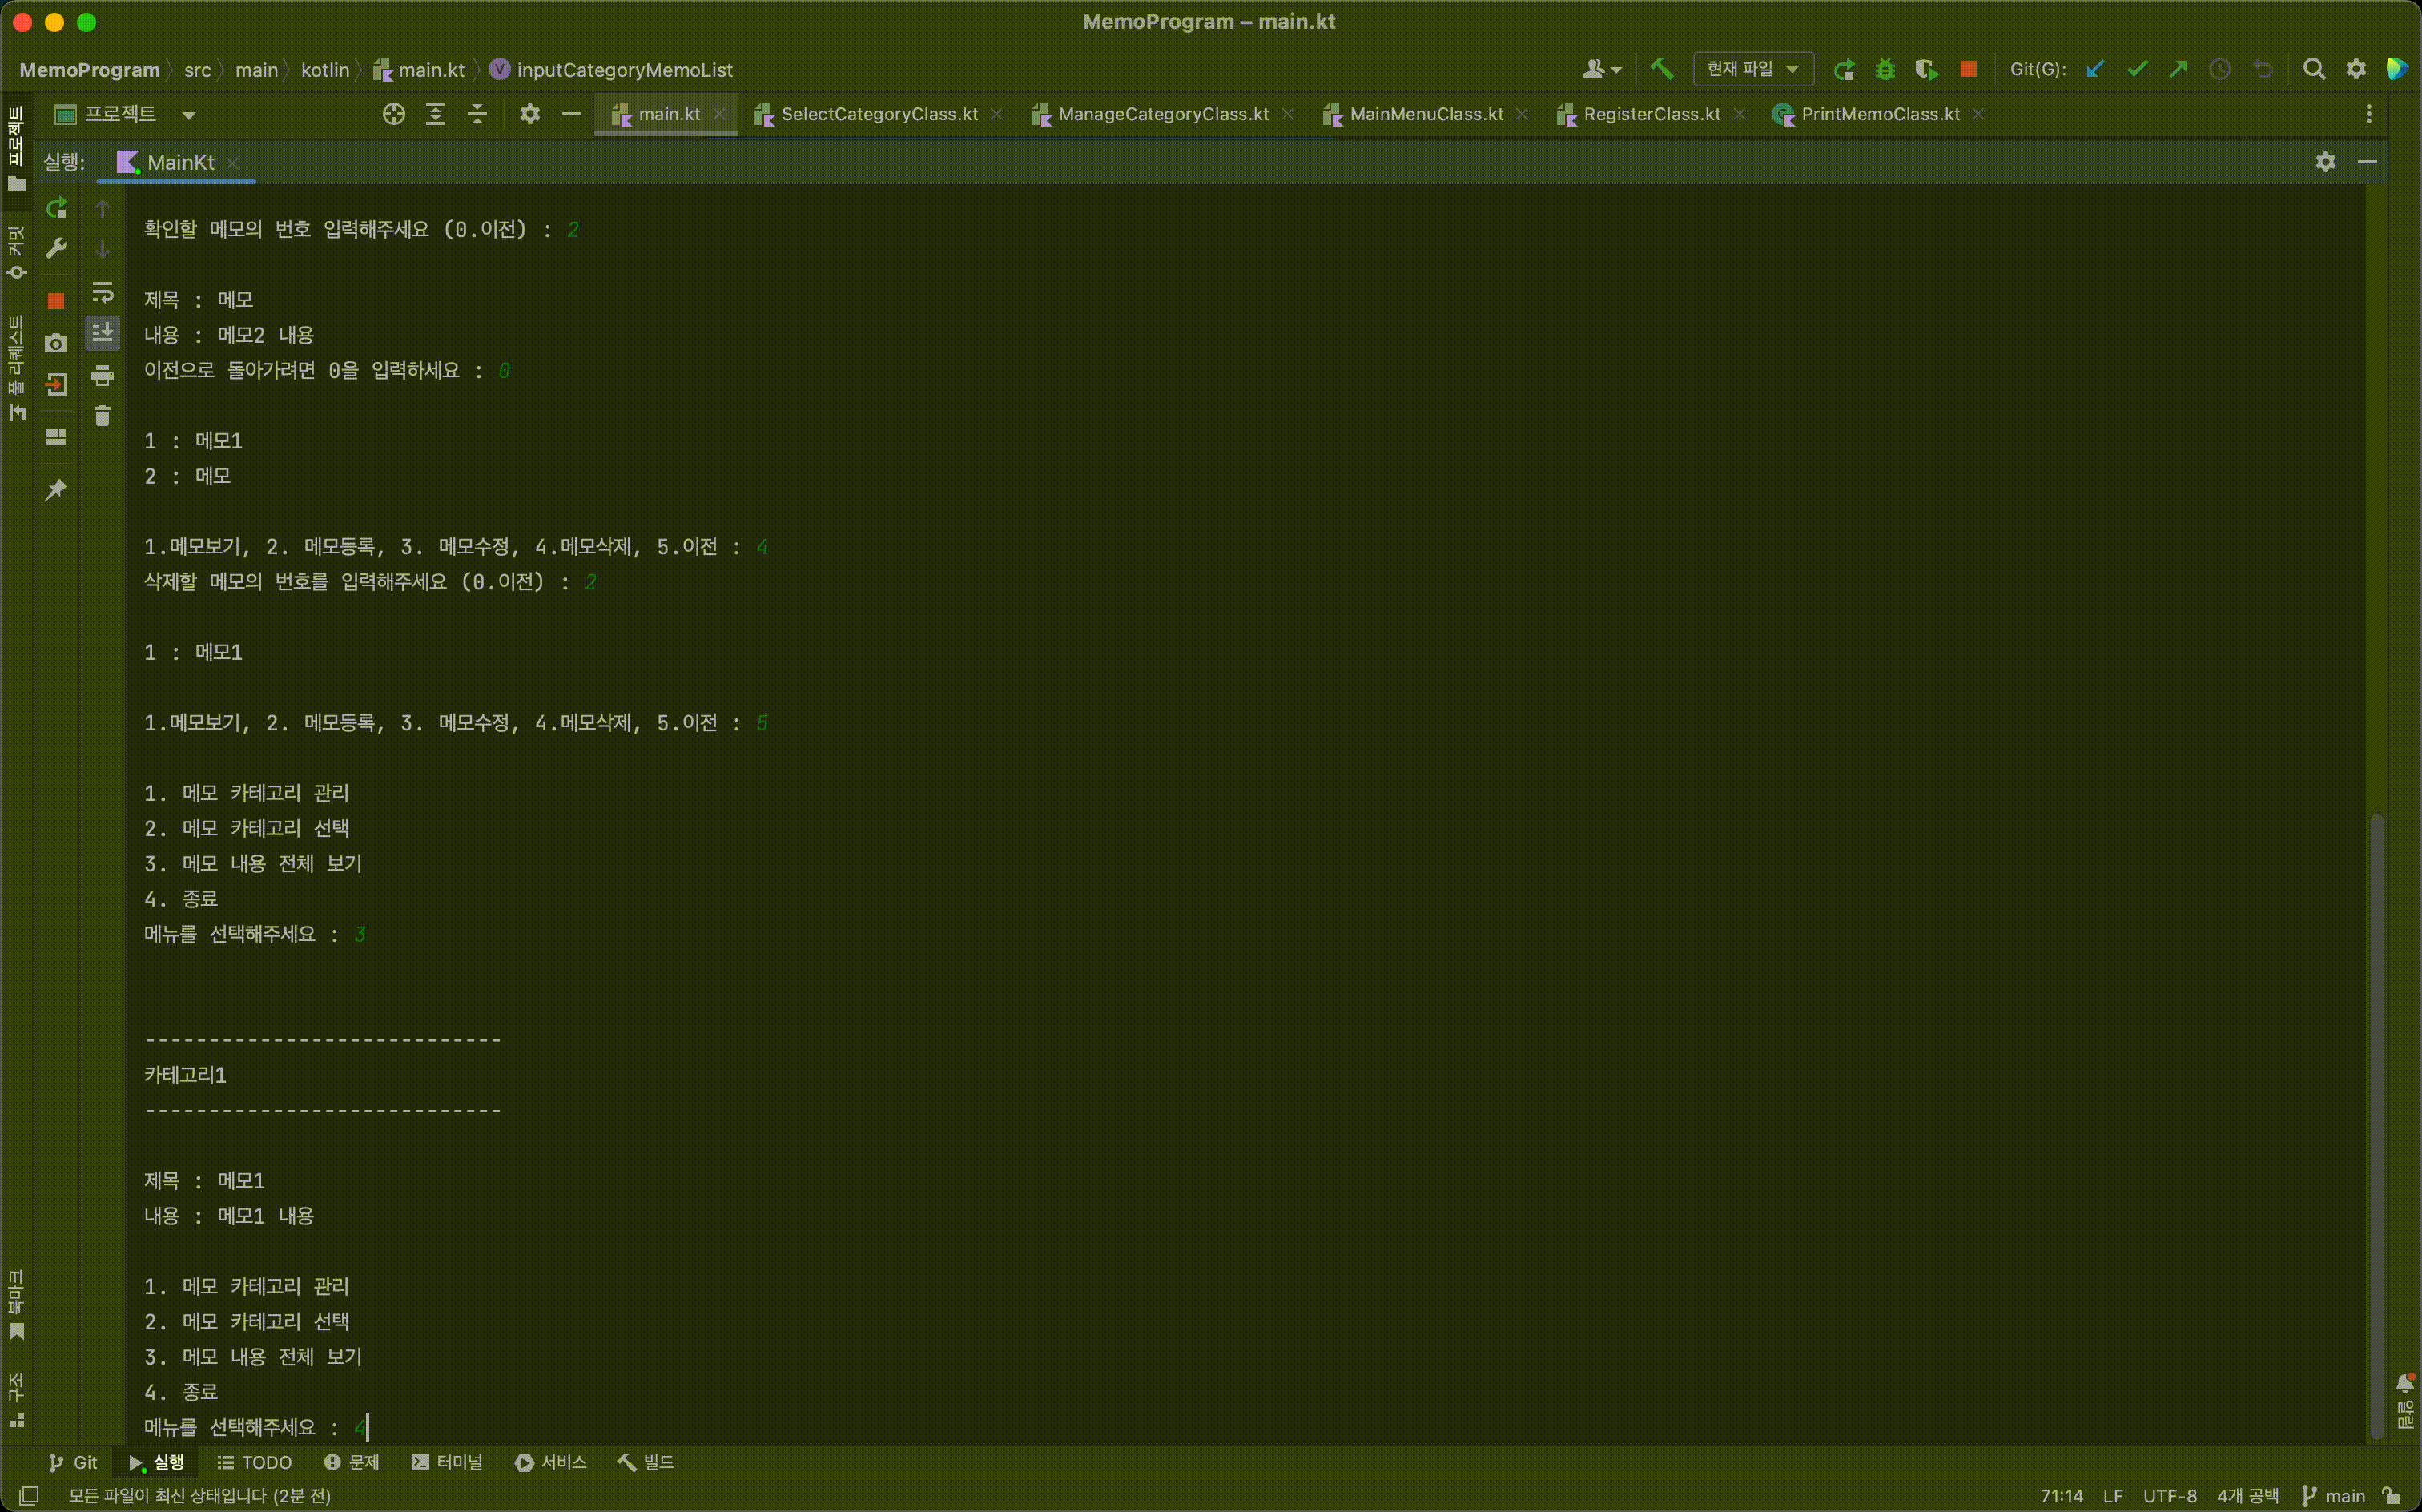The image size is (2422, 1512).
Task: Toggle soft-wrap in the console
Action: (x=104, y=293)
